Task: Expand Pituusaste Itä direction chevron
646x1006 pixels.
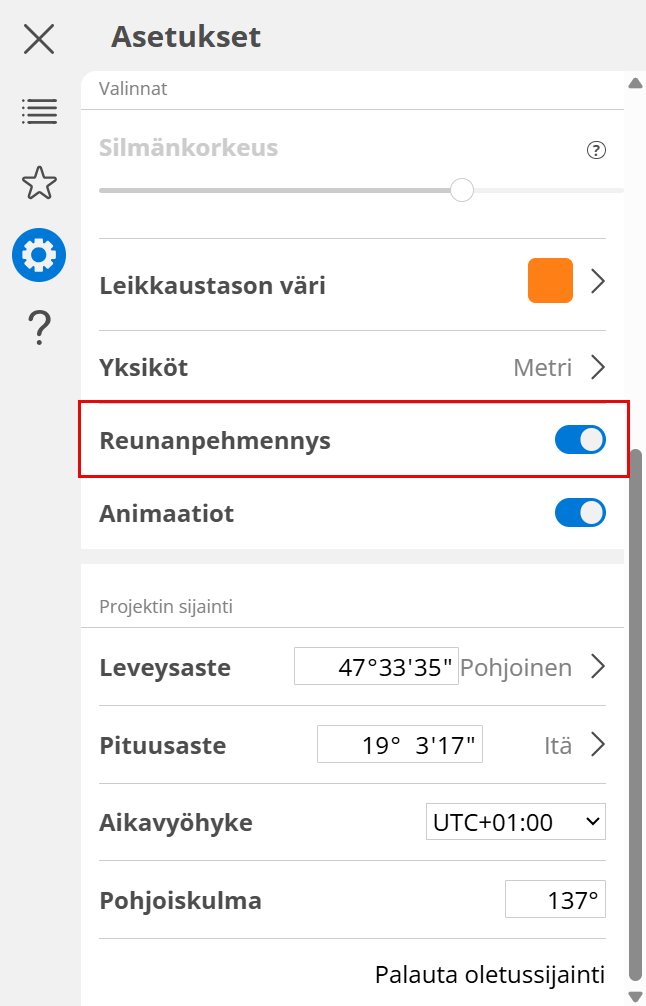Action: pyautogui.click(x=598, y=744)
